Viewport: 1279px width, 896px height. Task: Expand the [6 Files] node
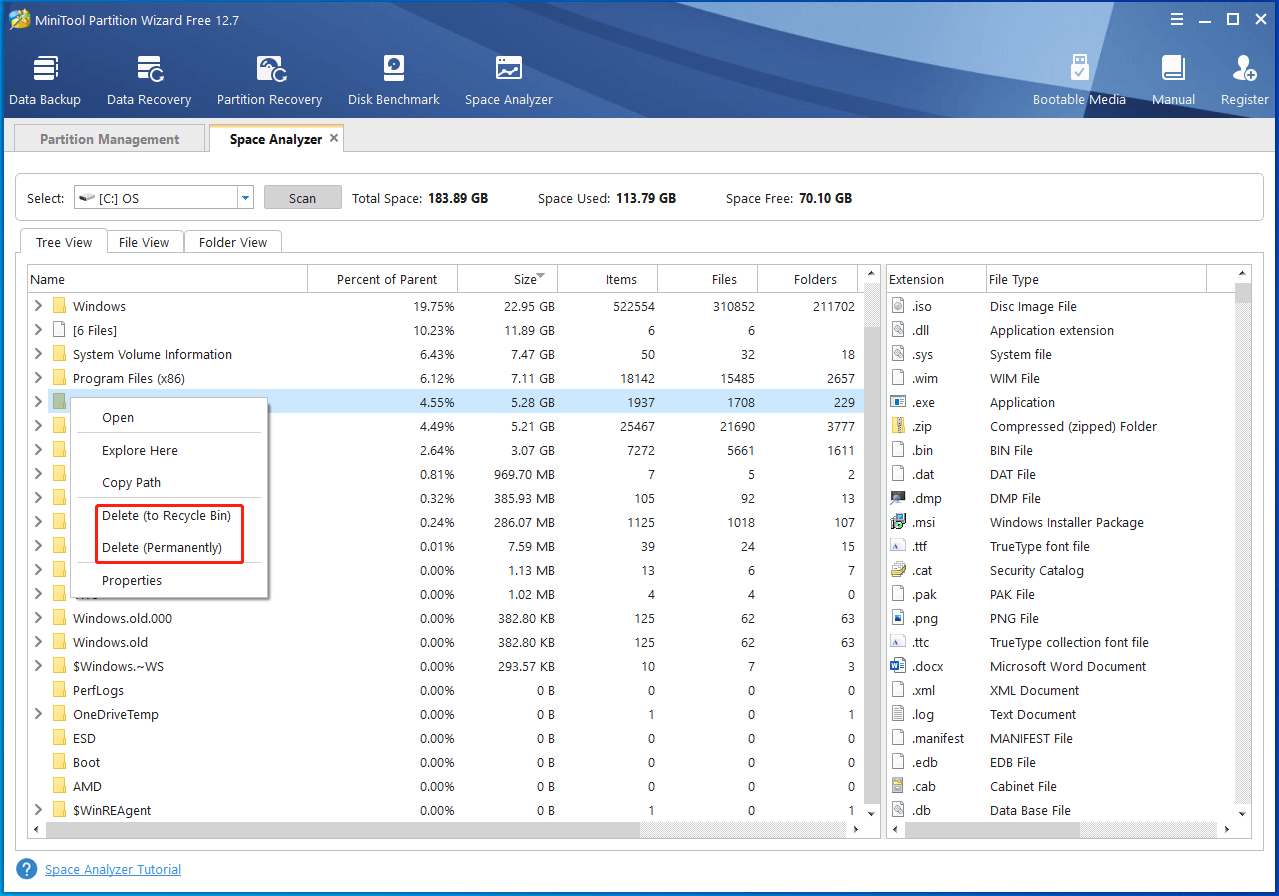[38, 330]
